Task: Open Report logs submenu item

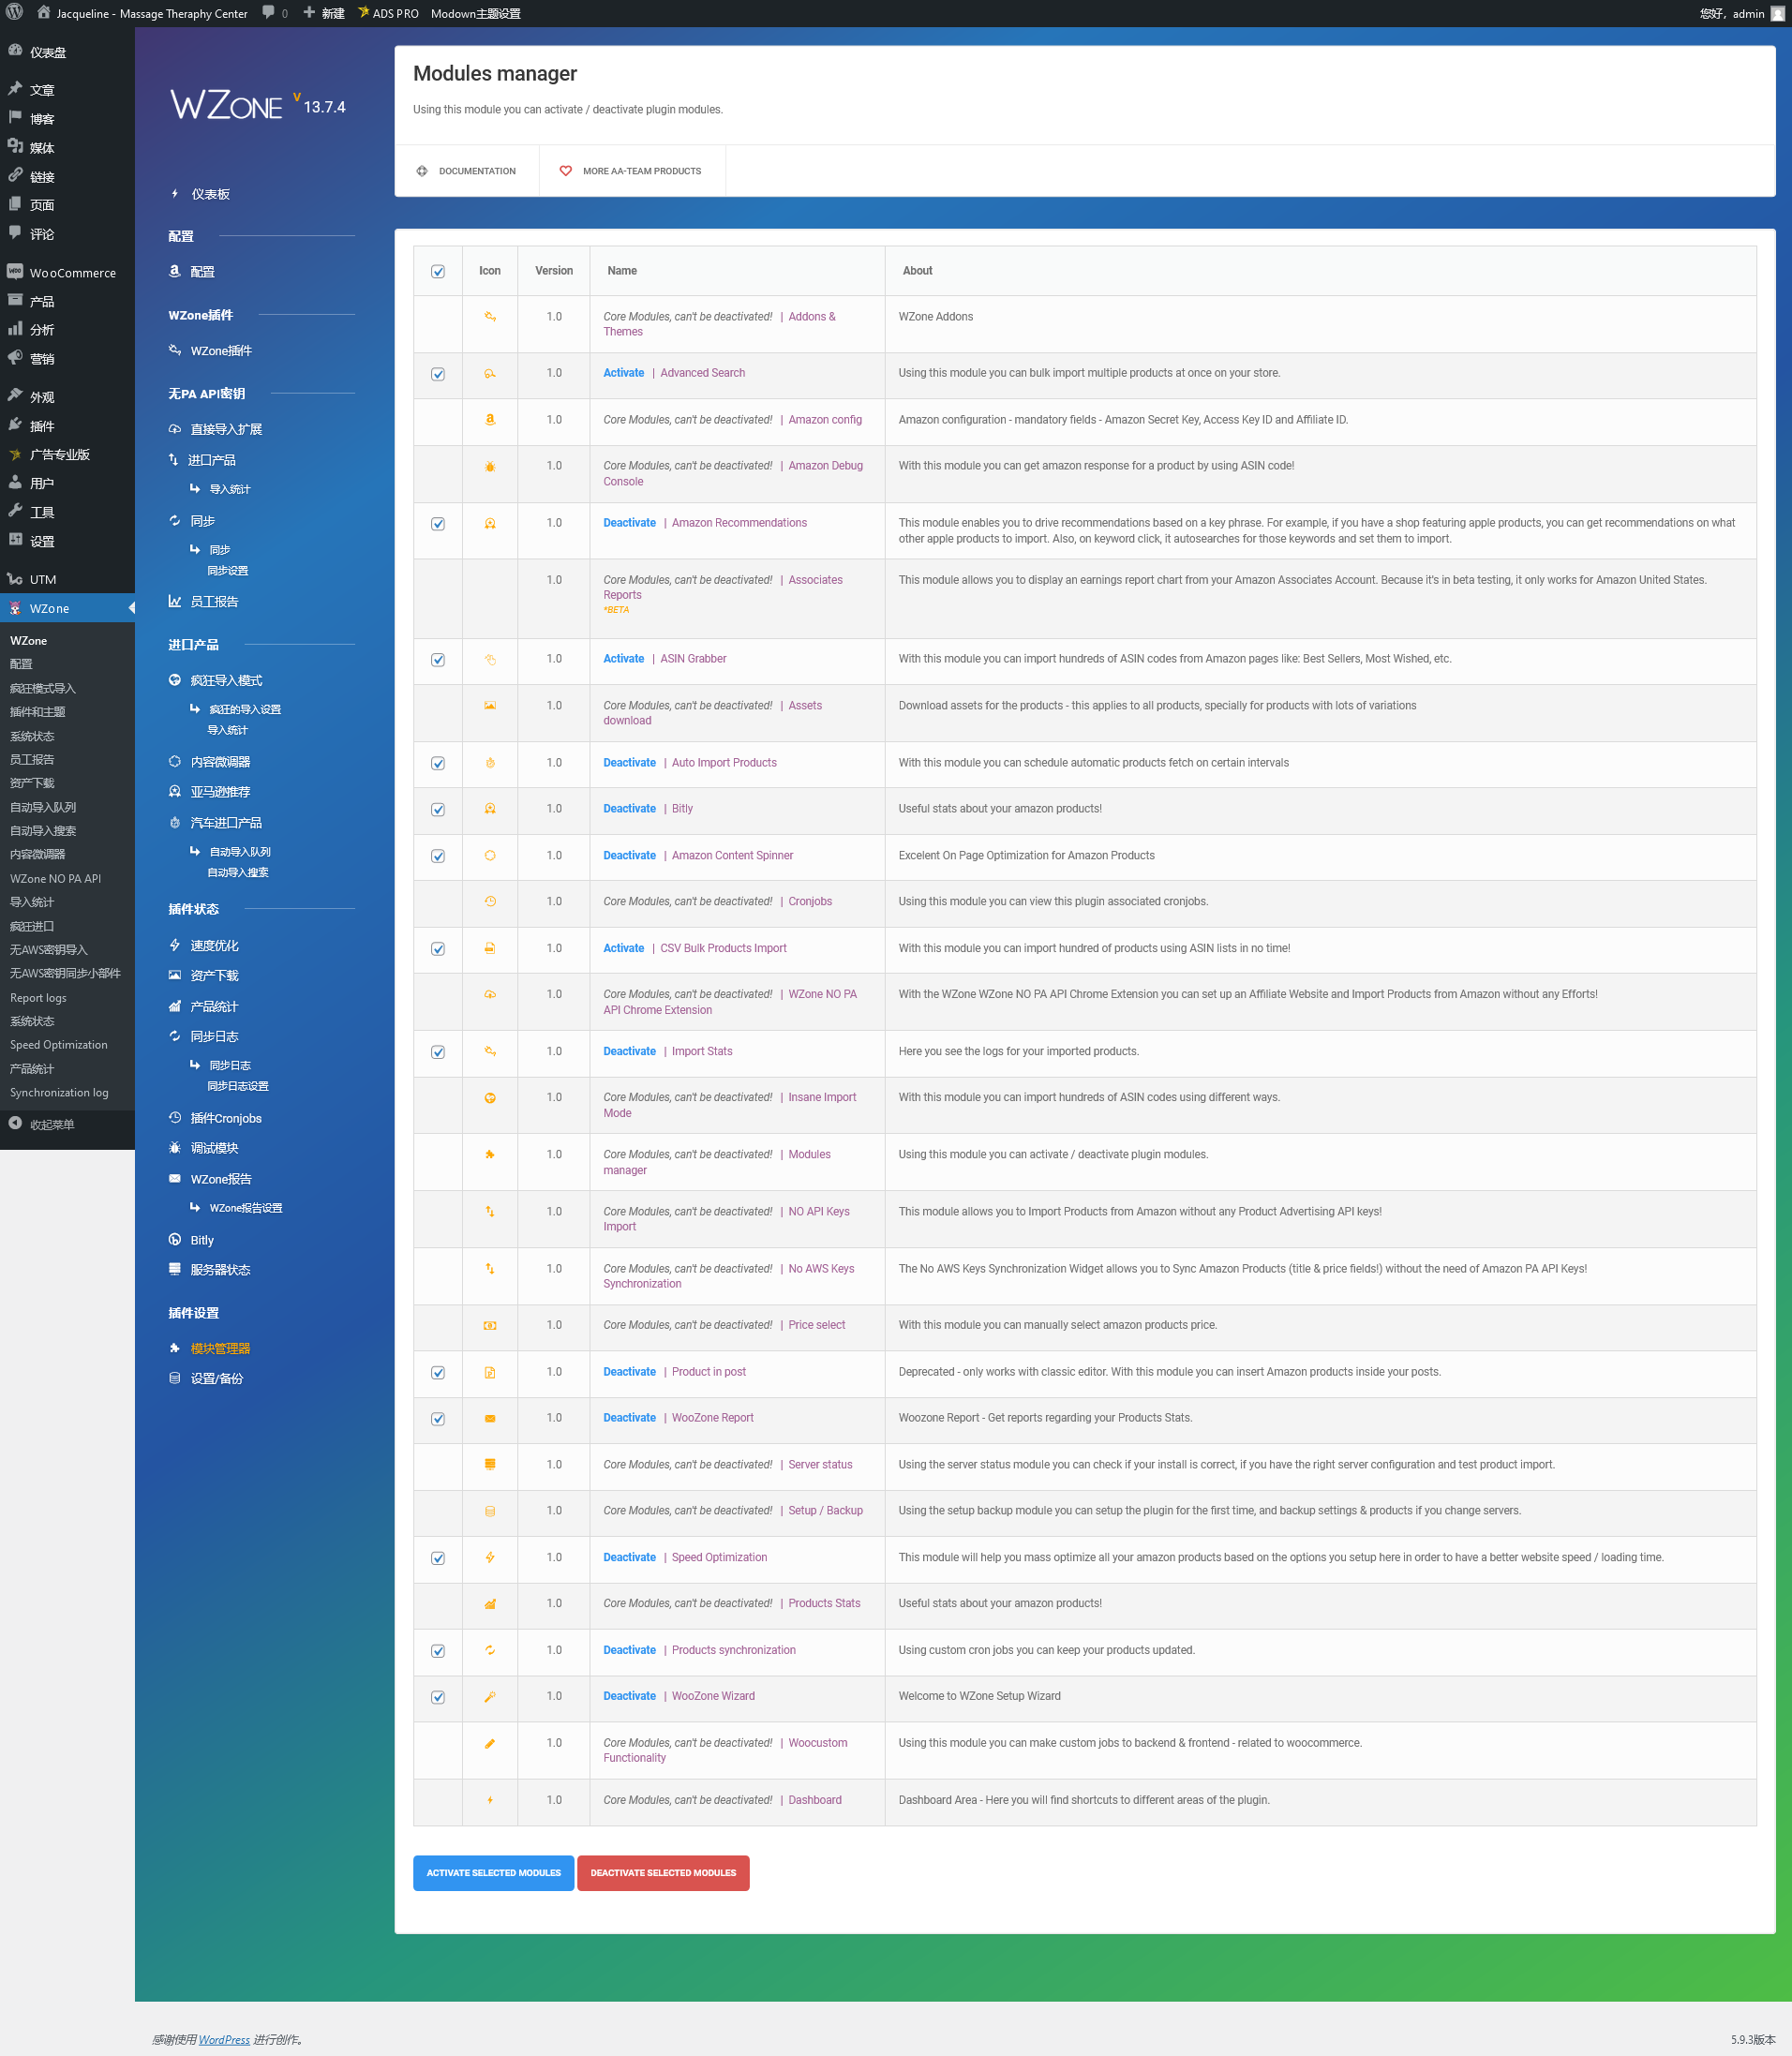Action: tap(38, 997)
